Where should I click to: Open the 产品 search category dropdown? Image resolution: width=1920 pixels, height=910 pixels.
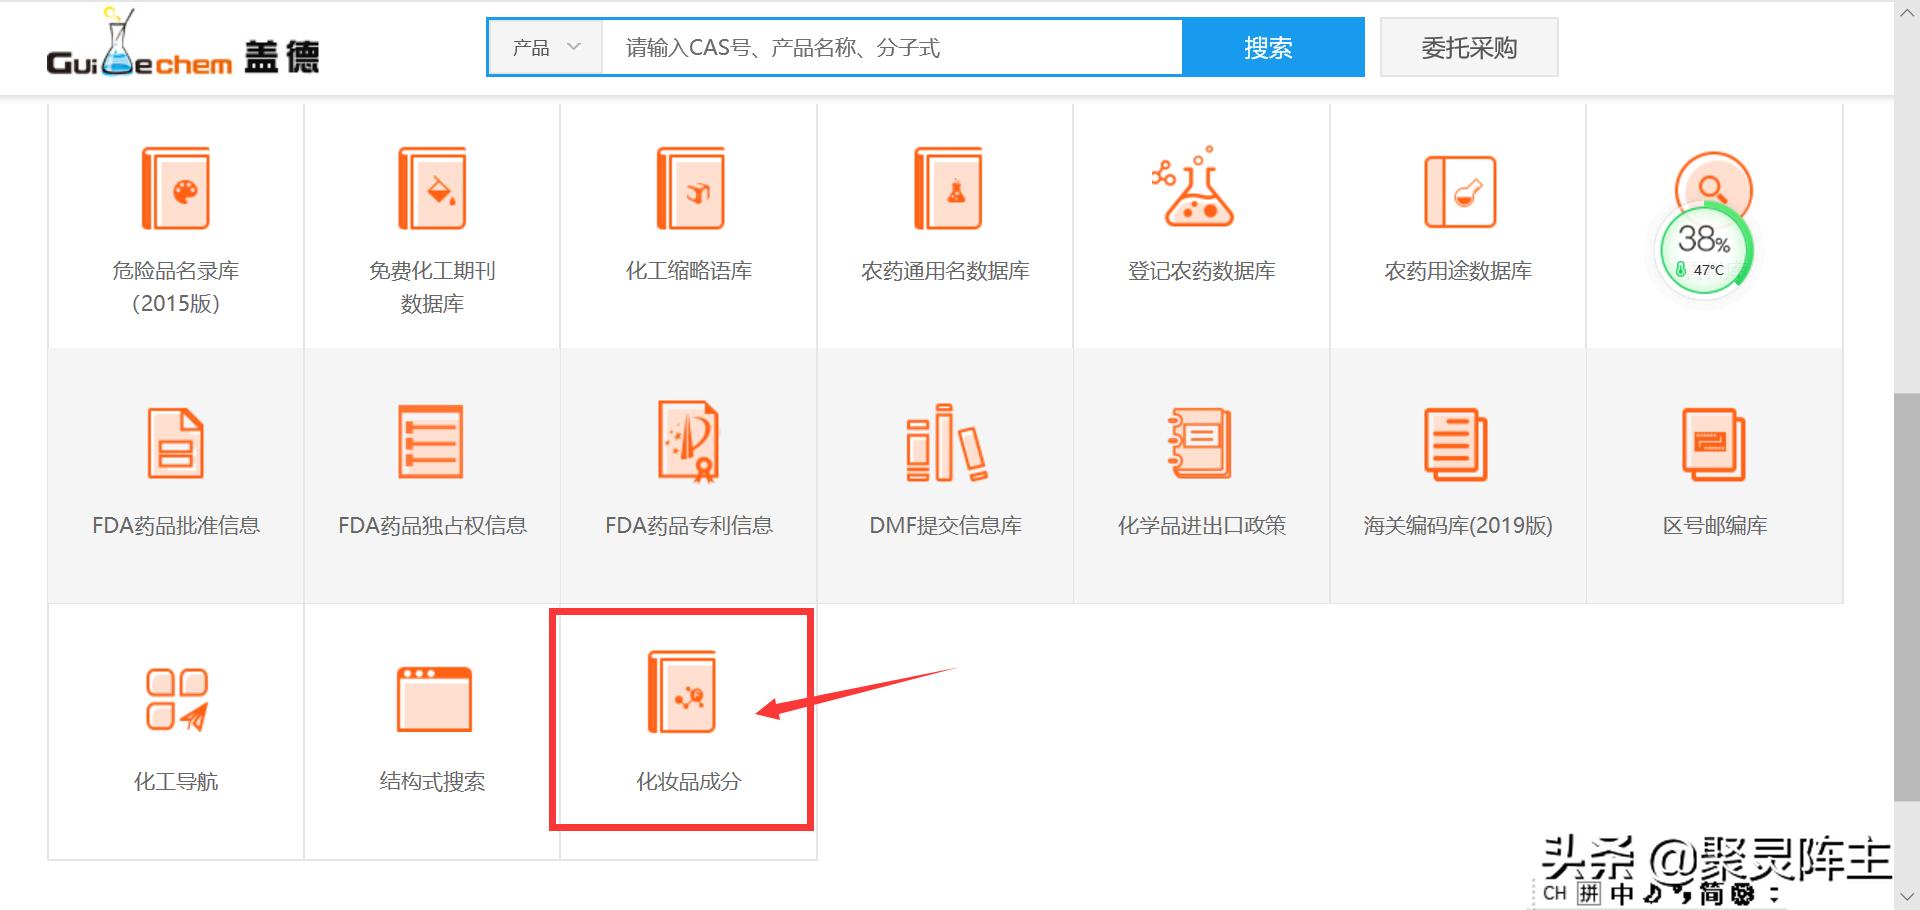pos(543,46)
